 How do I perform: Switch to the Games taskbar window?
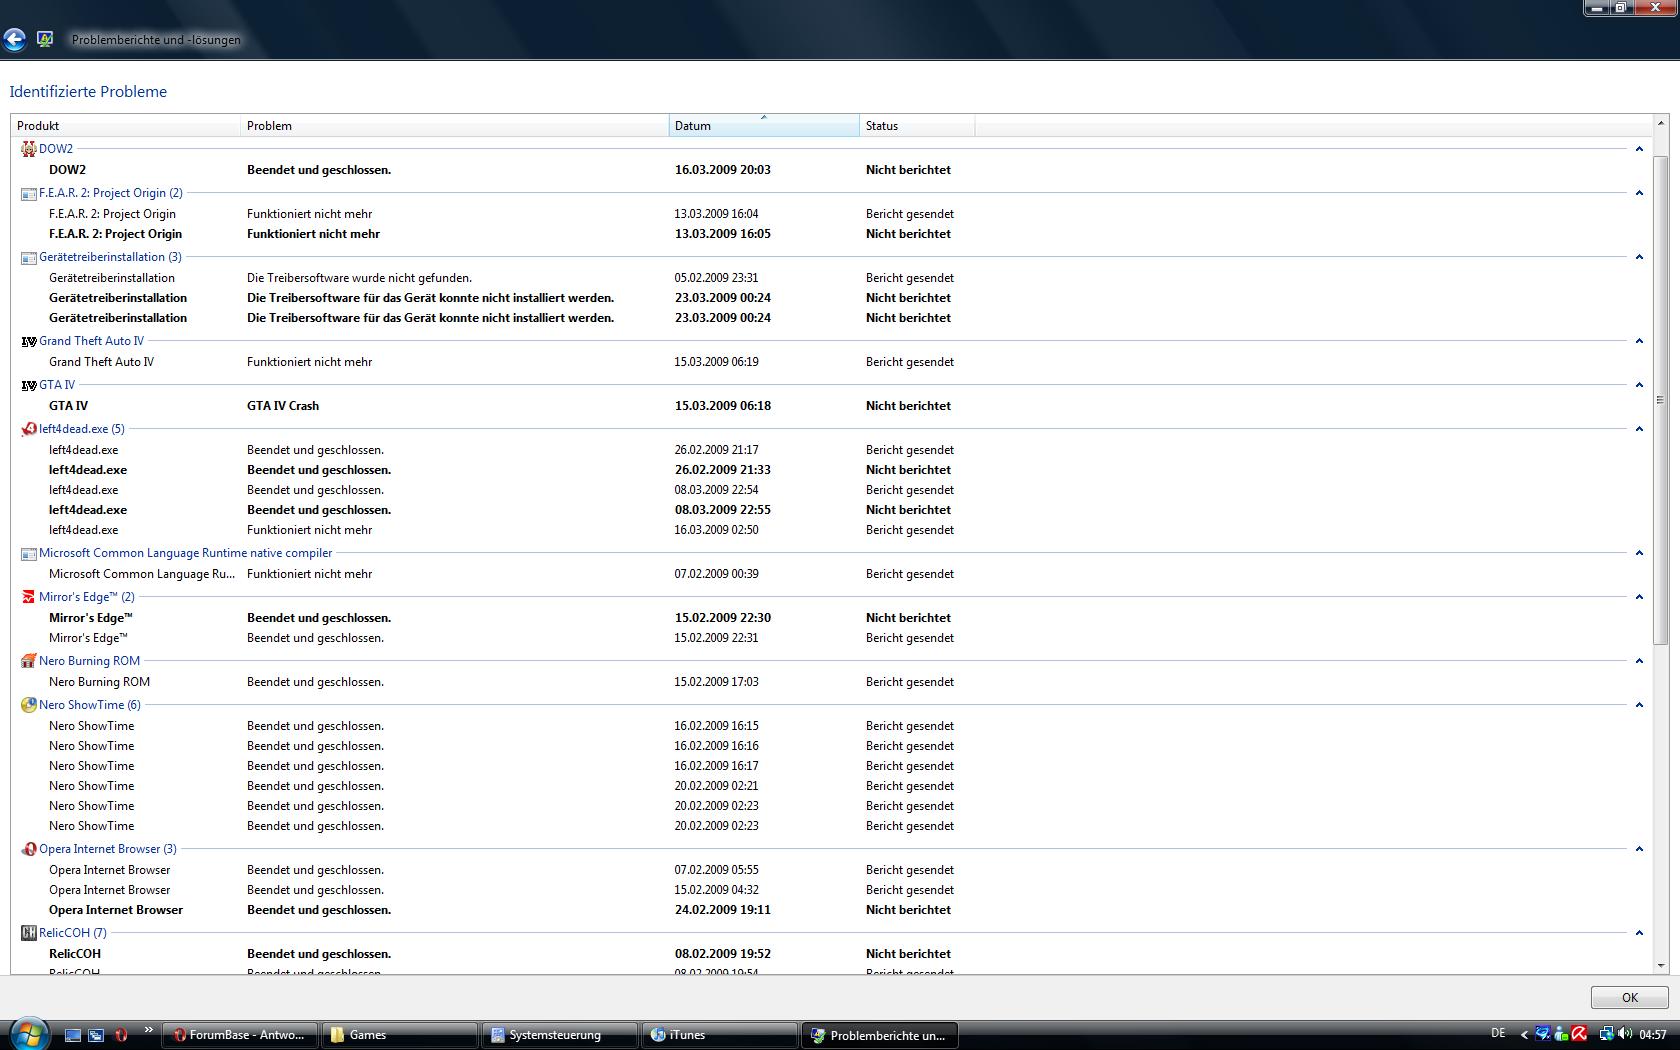(x=400, y=1035)
